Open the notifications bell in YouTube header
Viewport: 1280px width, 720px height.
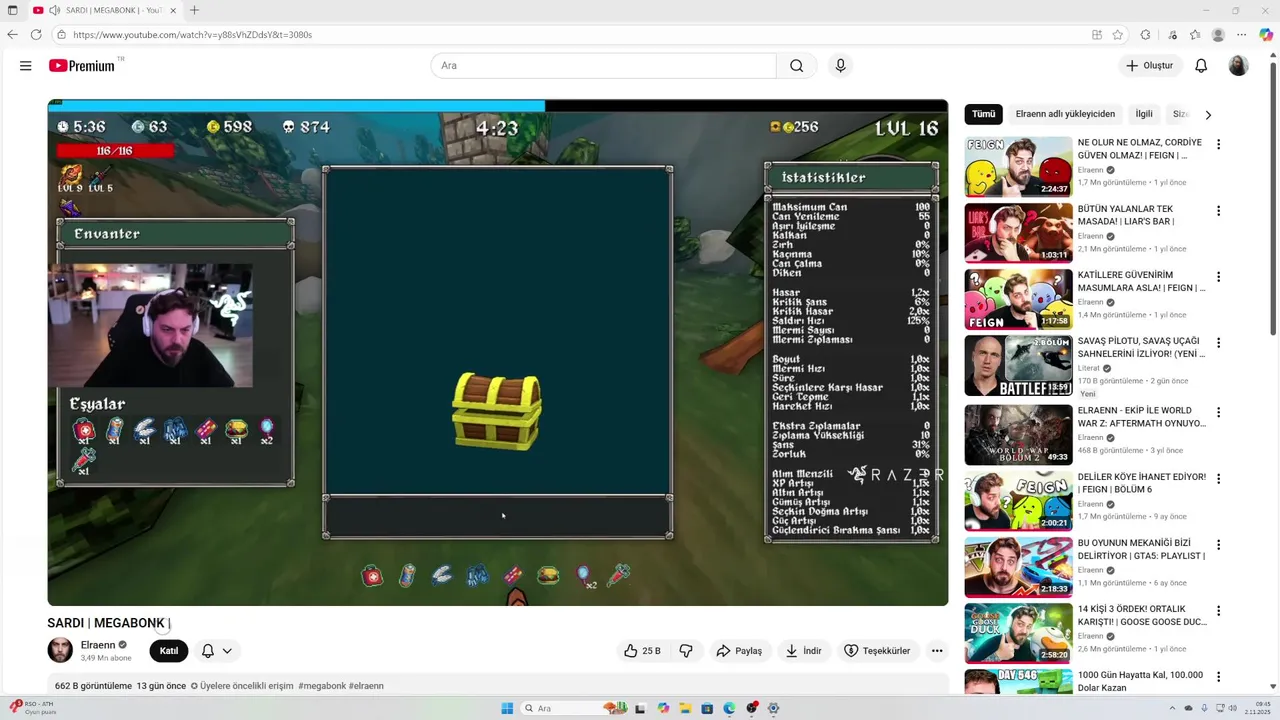[1201, 66]
